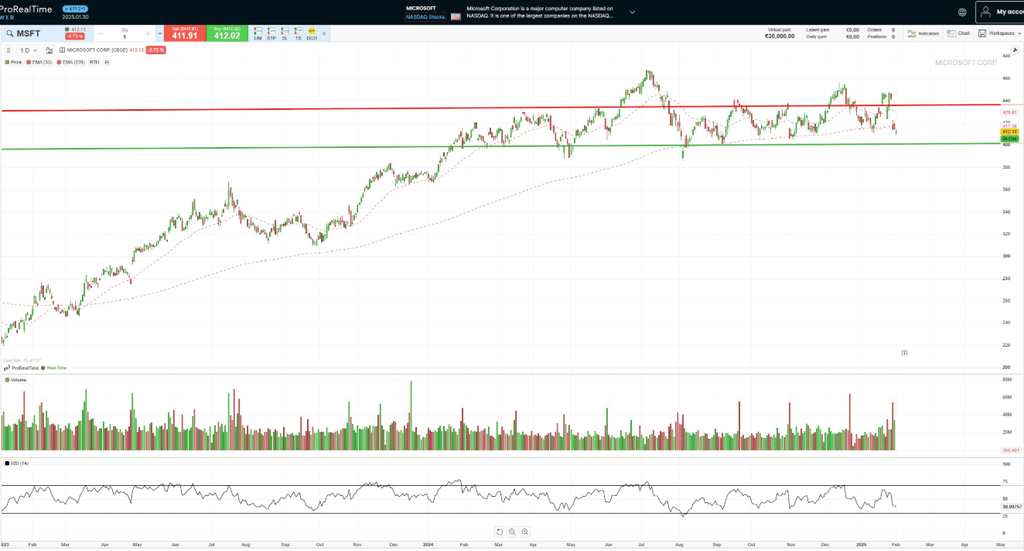Open the Chart settings button
Image resolution: width=1024 pixels, height=551 pixels.
tap(958, 33)
